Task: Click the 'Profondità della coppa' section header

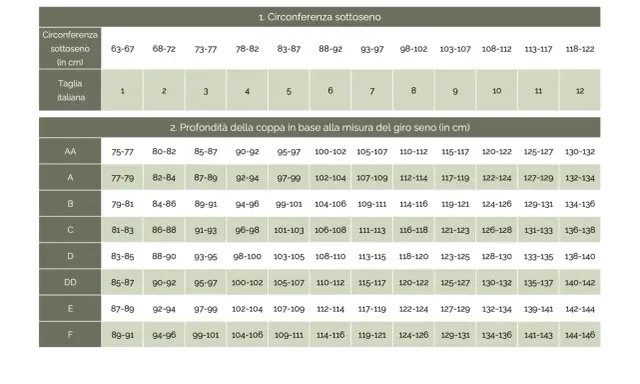Action: 320,127
